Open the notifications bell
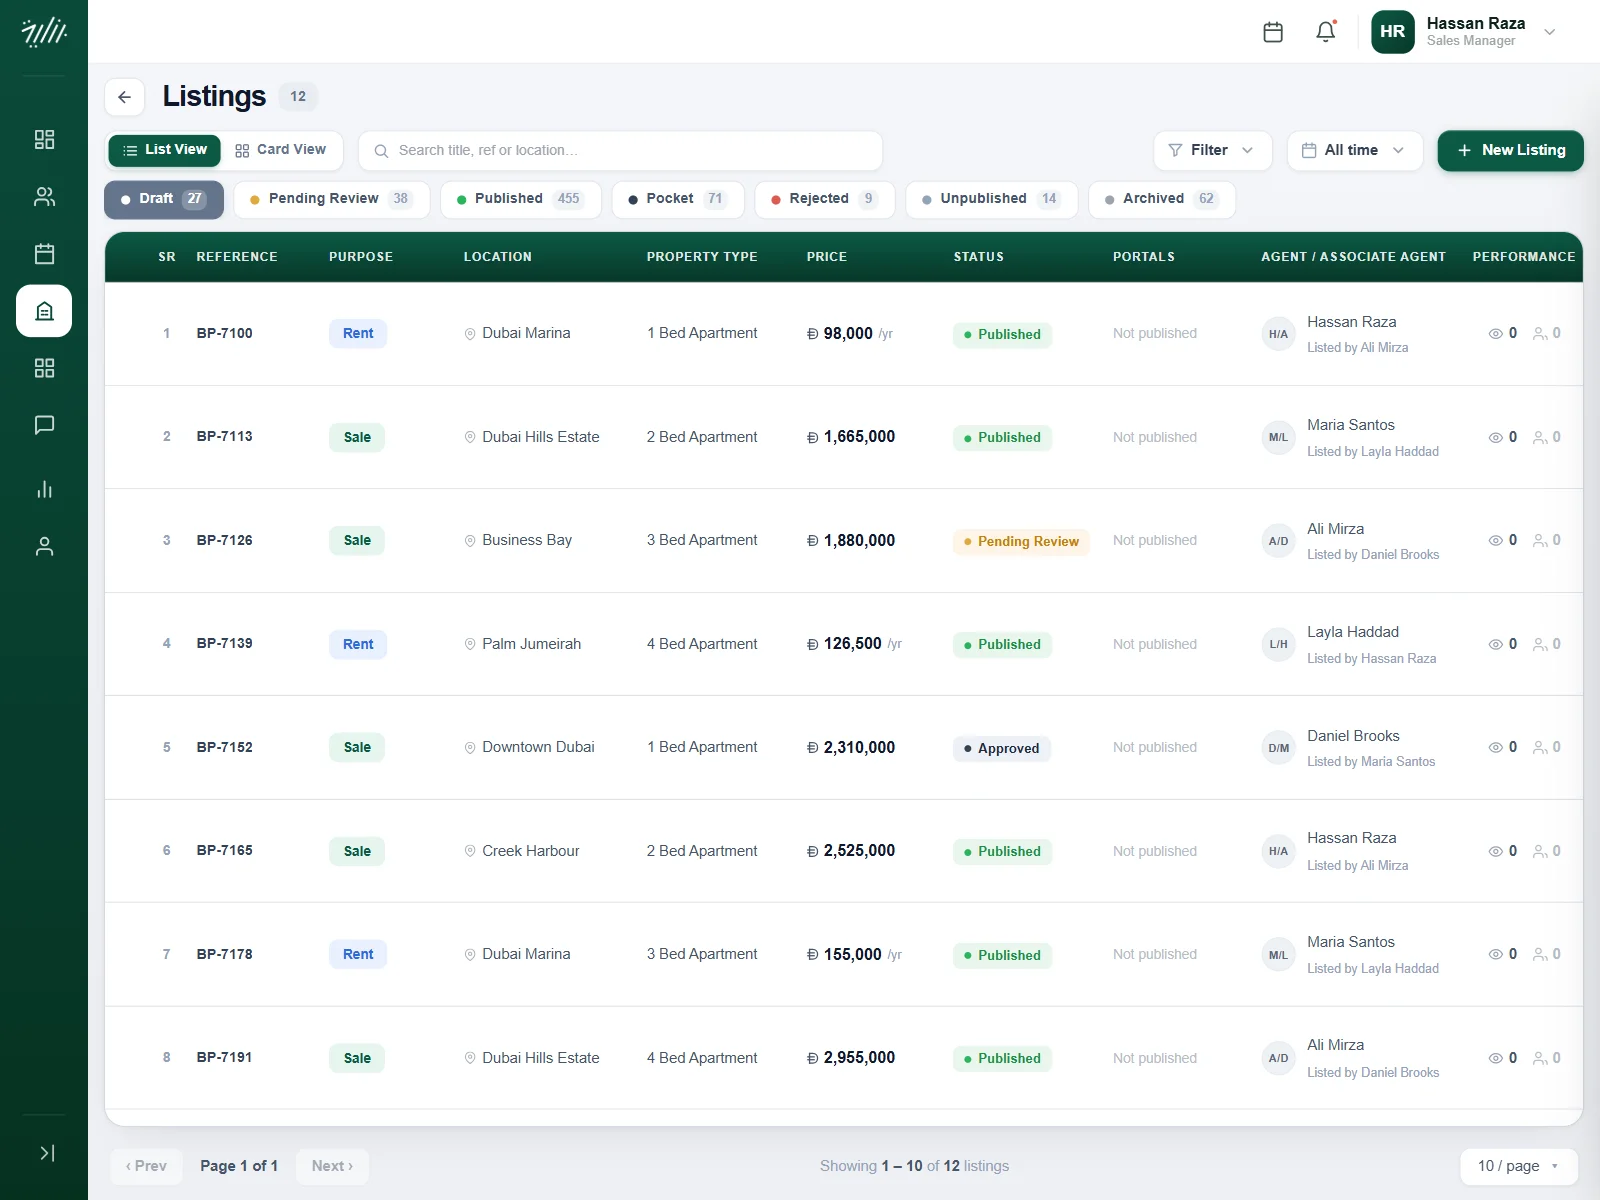 pyautogui.click(x=1326, y=32)
